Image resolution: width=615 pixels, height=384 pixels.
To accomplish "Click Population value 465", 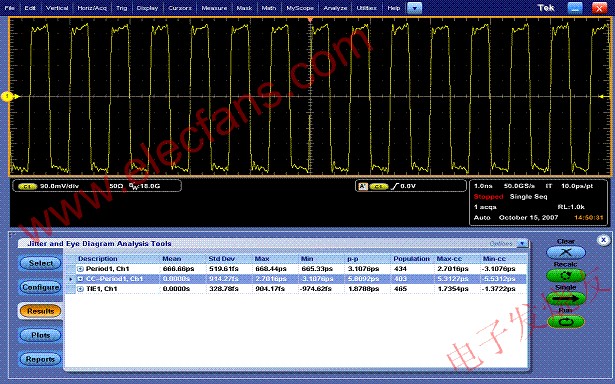I will (400, 289).
